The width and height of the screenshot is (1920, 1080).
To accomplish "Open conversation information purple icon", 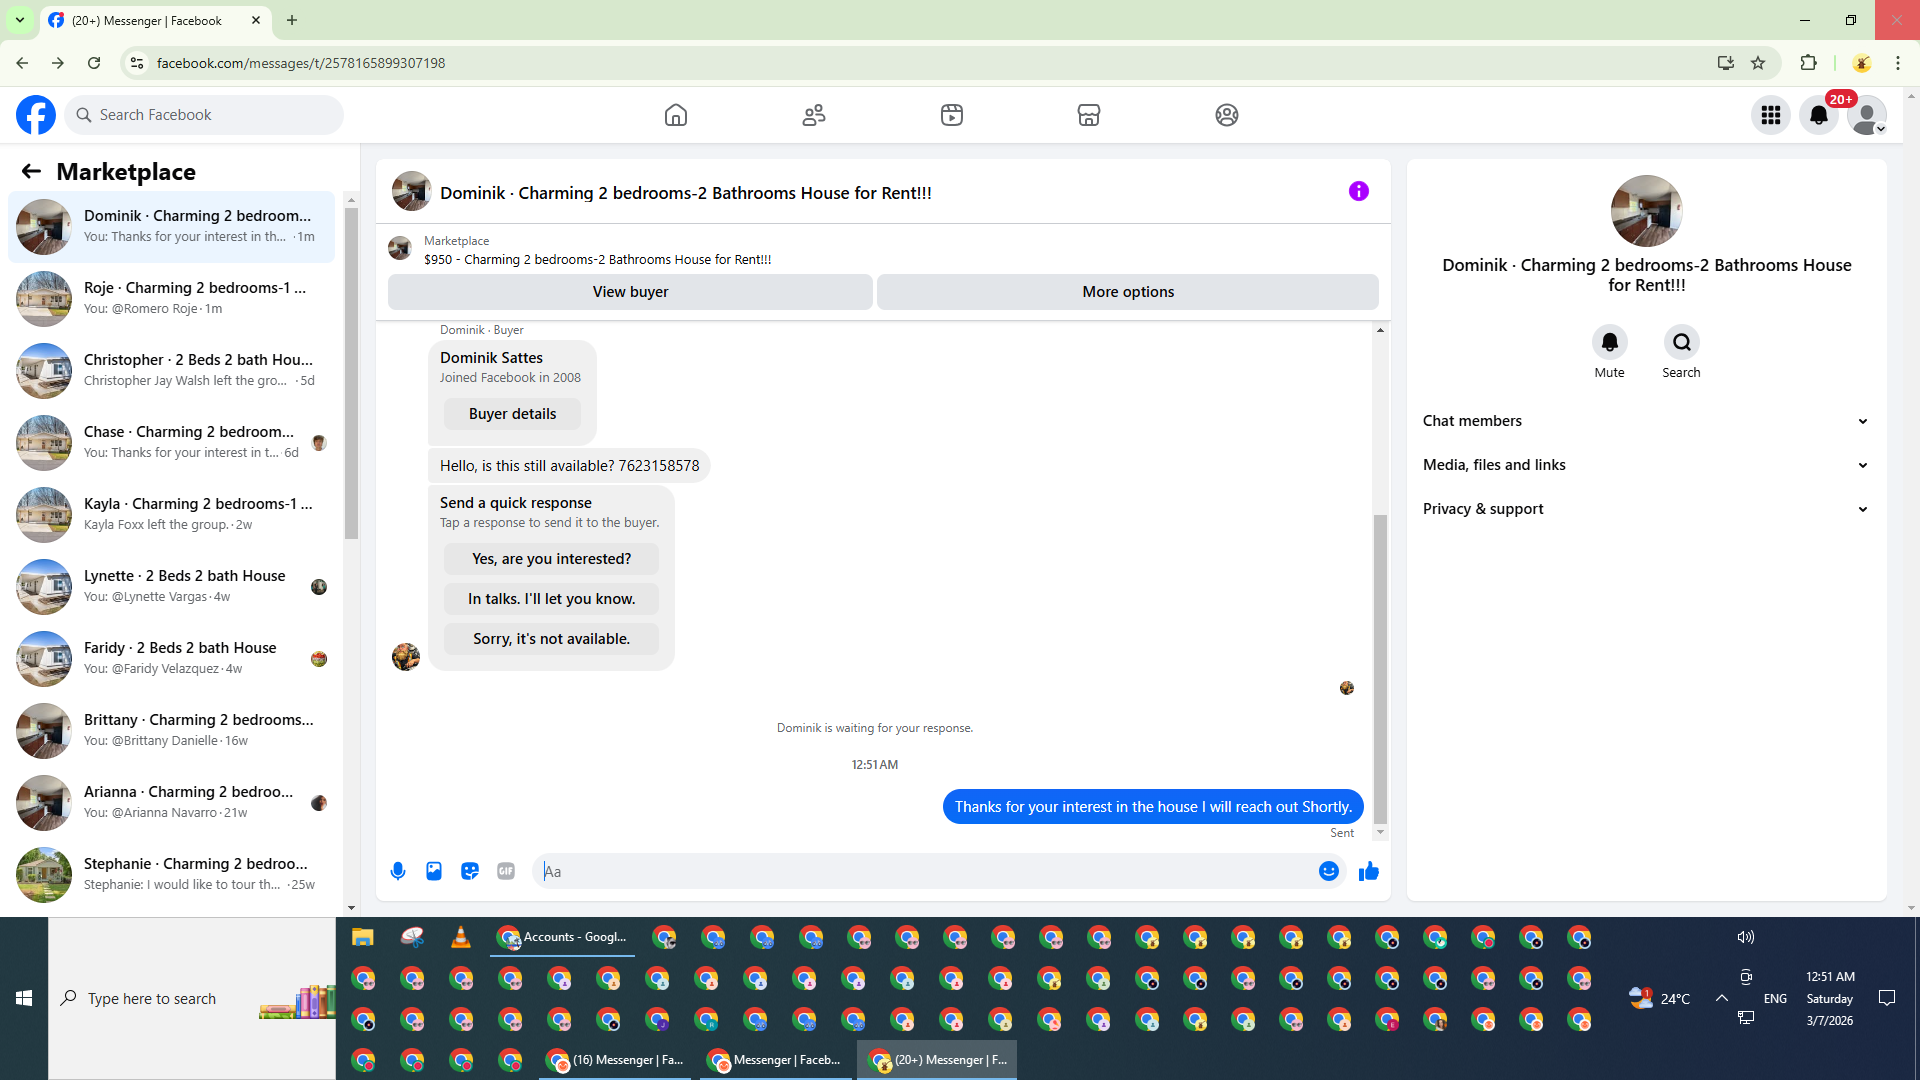I will click(1358, 191).
